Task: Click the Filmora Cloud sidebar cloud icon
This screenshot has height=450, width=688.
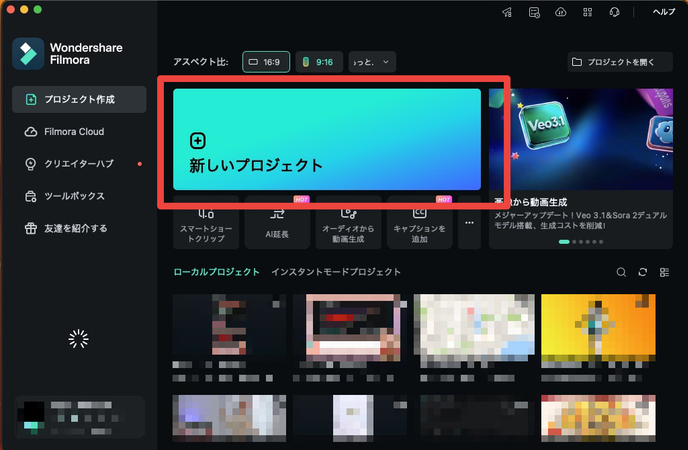Action: (x=31, y=132)
